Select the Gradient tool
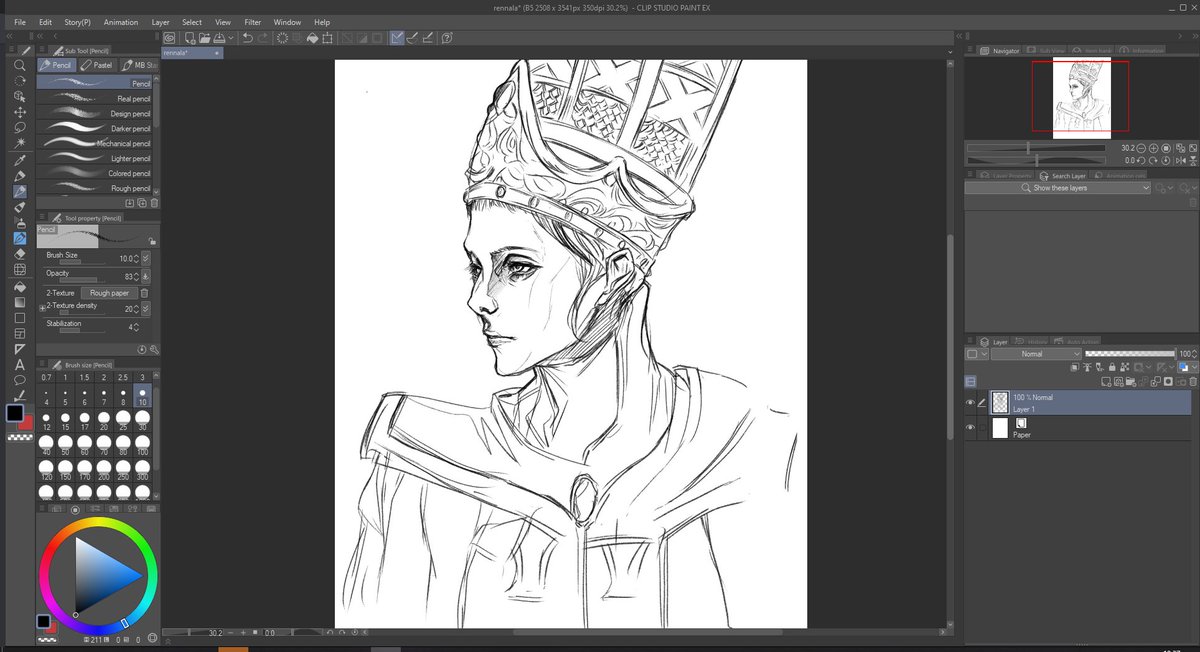 20,302
